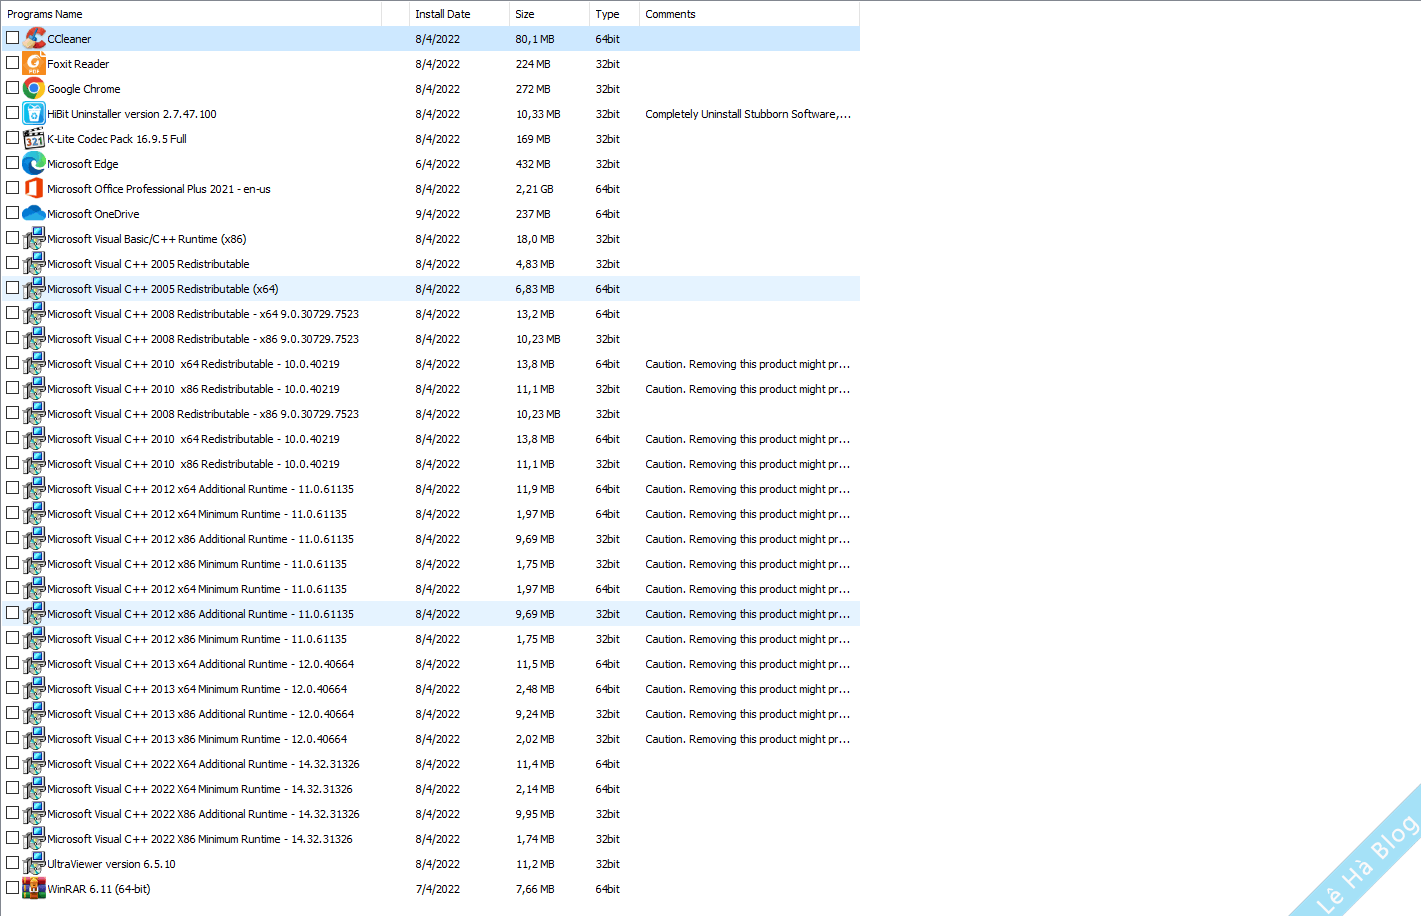Viewport: 1421px width, 916px height.
Task: Click the Microsoft Office icon
Action: [x=35, y=188]
